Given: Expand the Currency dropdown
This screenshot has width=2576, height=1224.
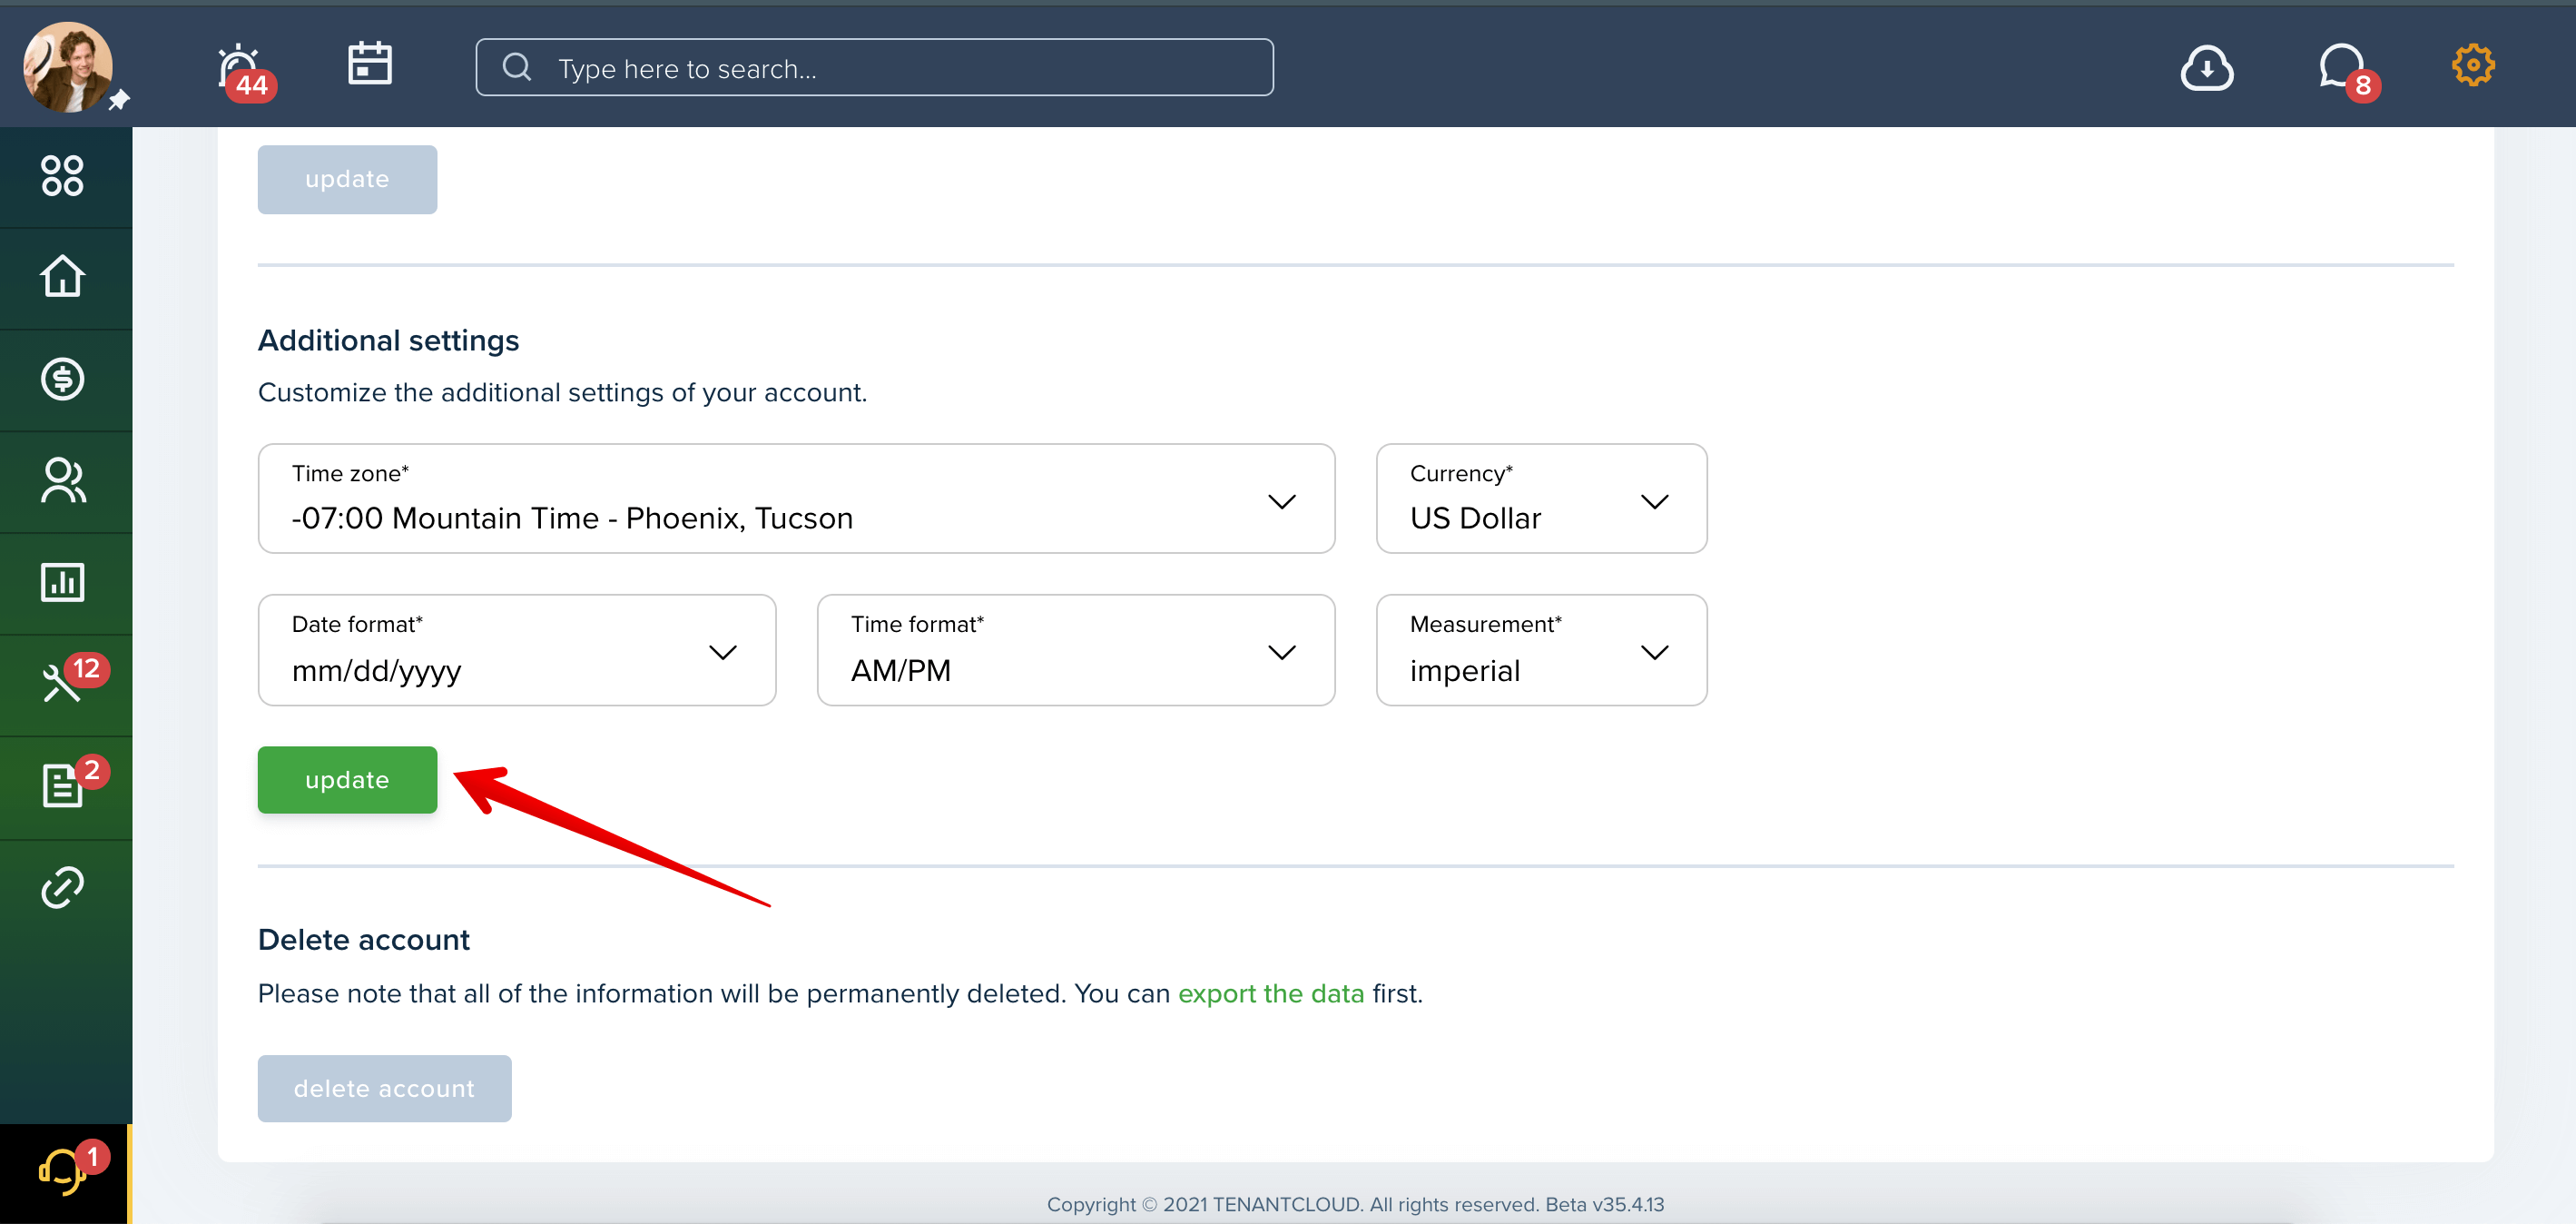Looking at the screenshot, I should [1541, 498].
